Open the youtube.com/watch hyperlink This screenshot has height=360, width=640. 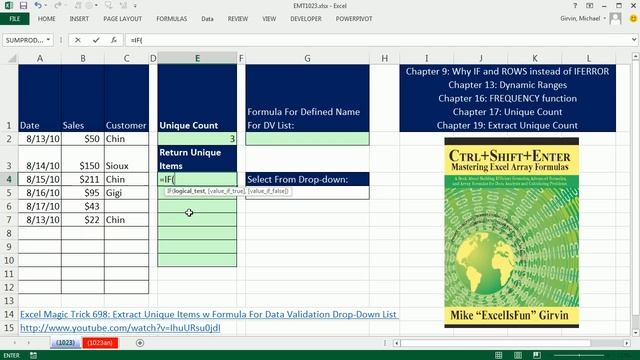120,328
